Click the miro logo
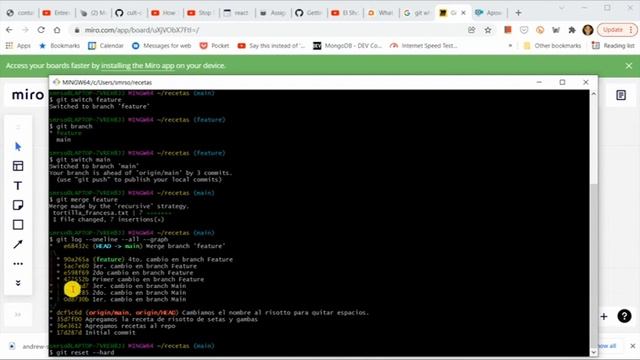The width and height of the screenshot is (640, 360). [x=28, y=95]
